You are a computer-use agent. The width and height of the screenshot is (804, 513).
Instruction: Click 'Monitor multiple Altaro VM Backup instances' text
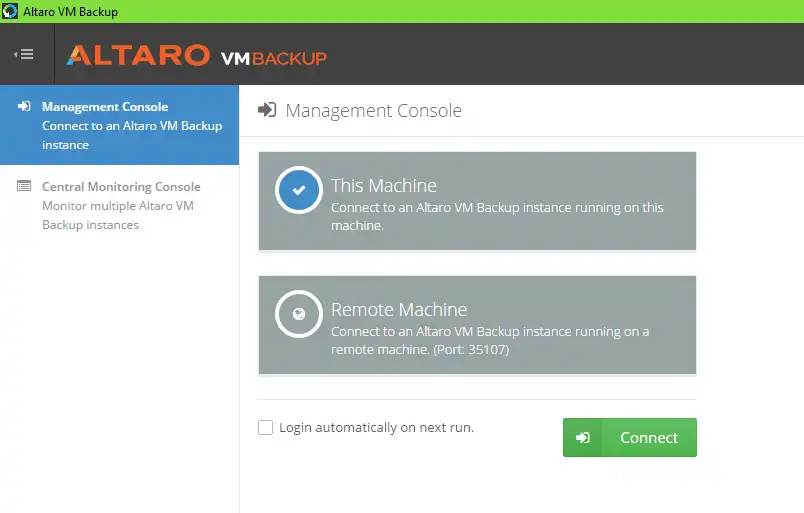(x=118, y=215)
